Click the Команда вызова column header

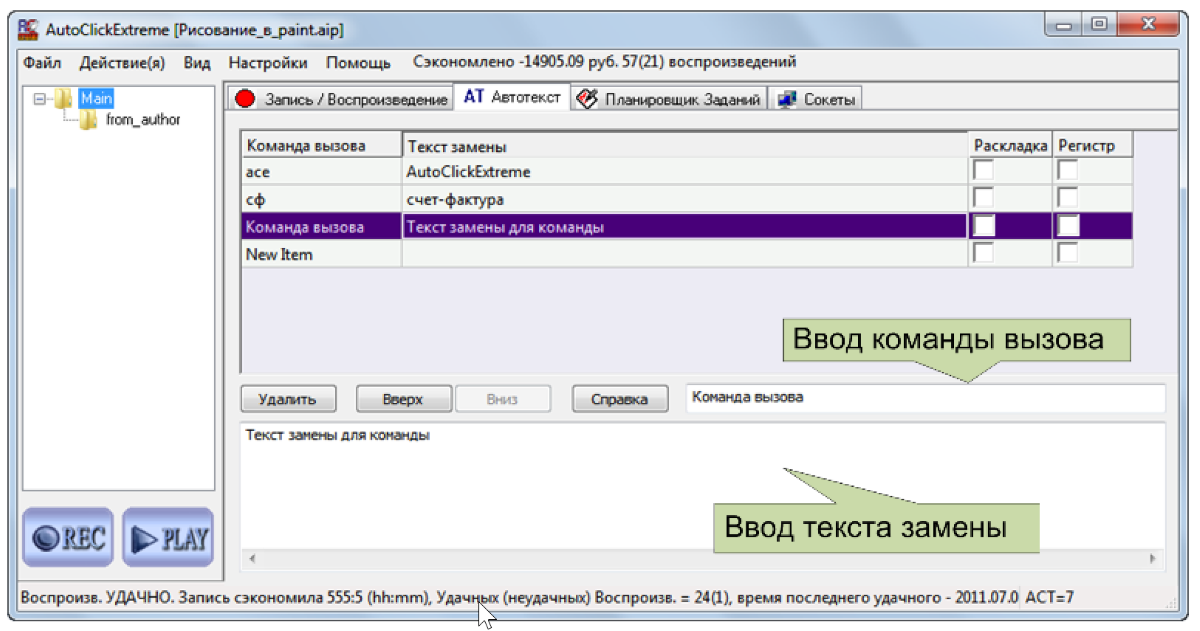(321, 146)
